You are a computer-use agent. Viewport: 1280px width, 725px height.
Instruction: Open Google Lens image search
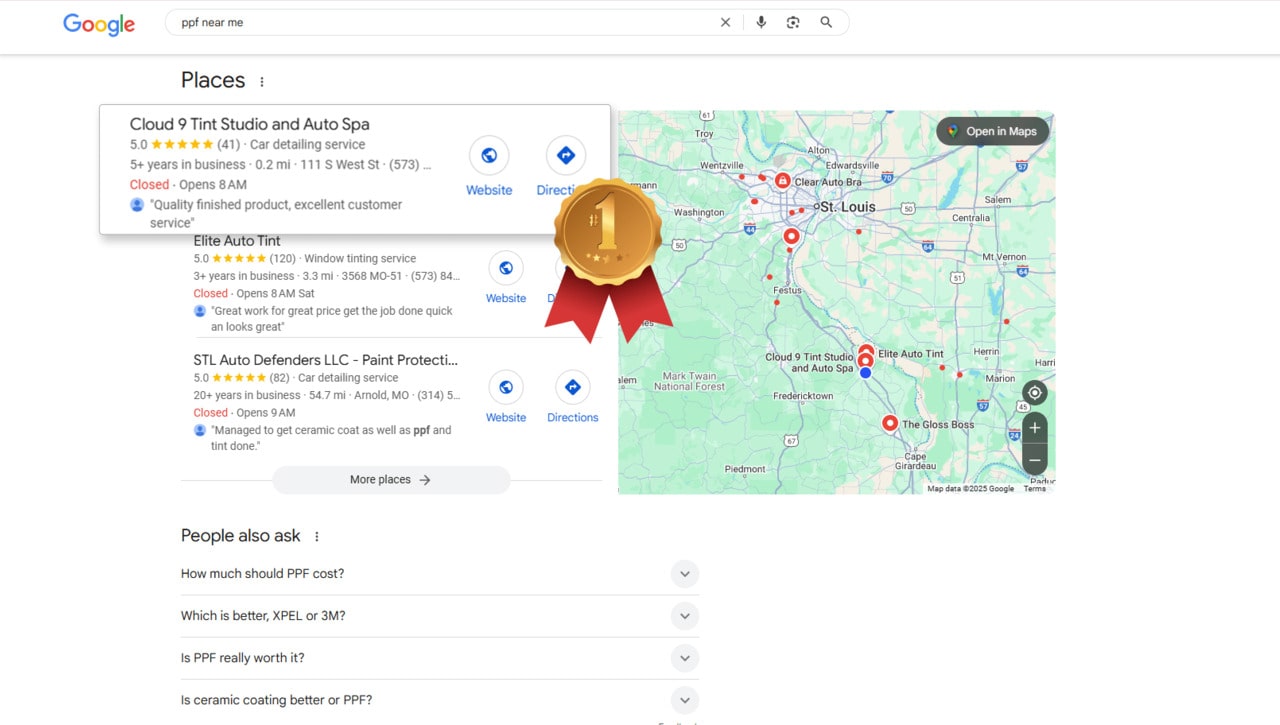(793, 22)
